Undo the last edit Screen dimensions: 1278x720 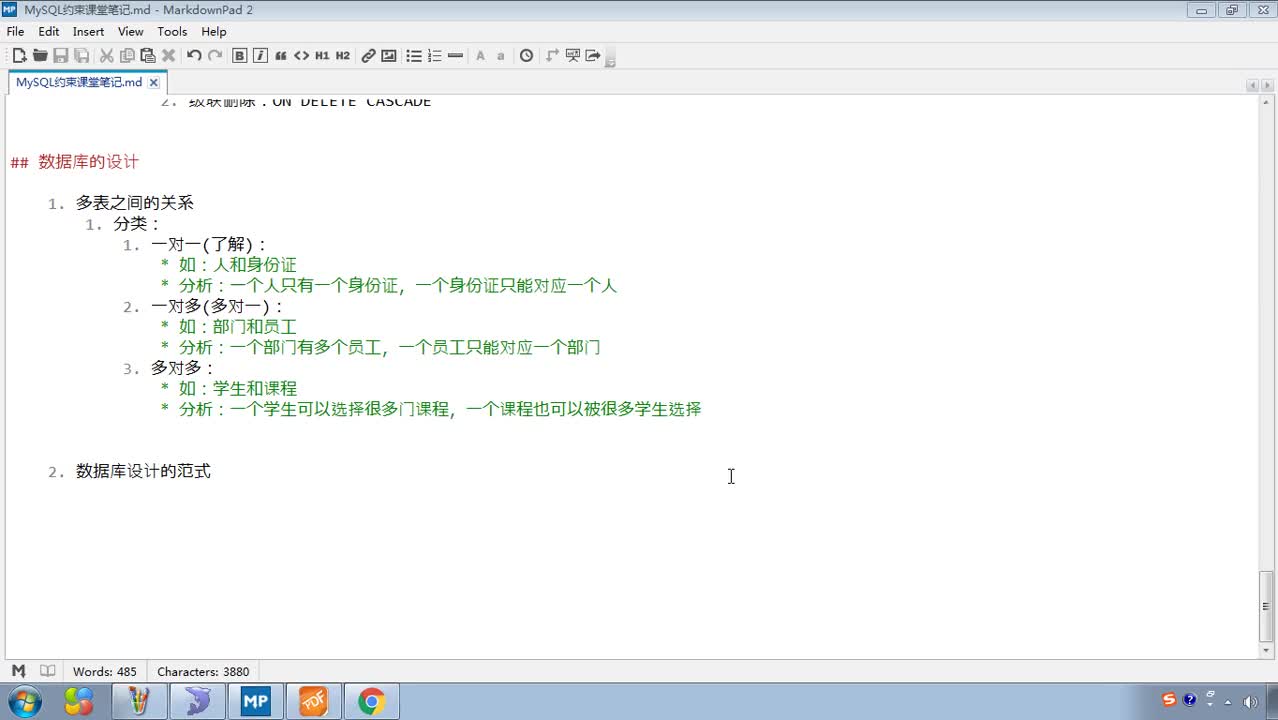tap(194, 56)
